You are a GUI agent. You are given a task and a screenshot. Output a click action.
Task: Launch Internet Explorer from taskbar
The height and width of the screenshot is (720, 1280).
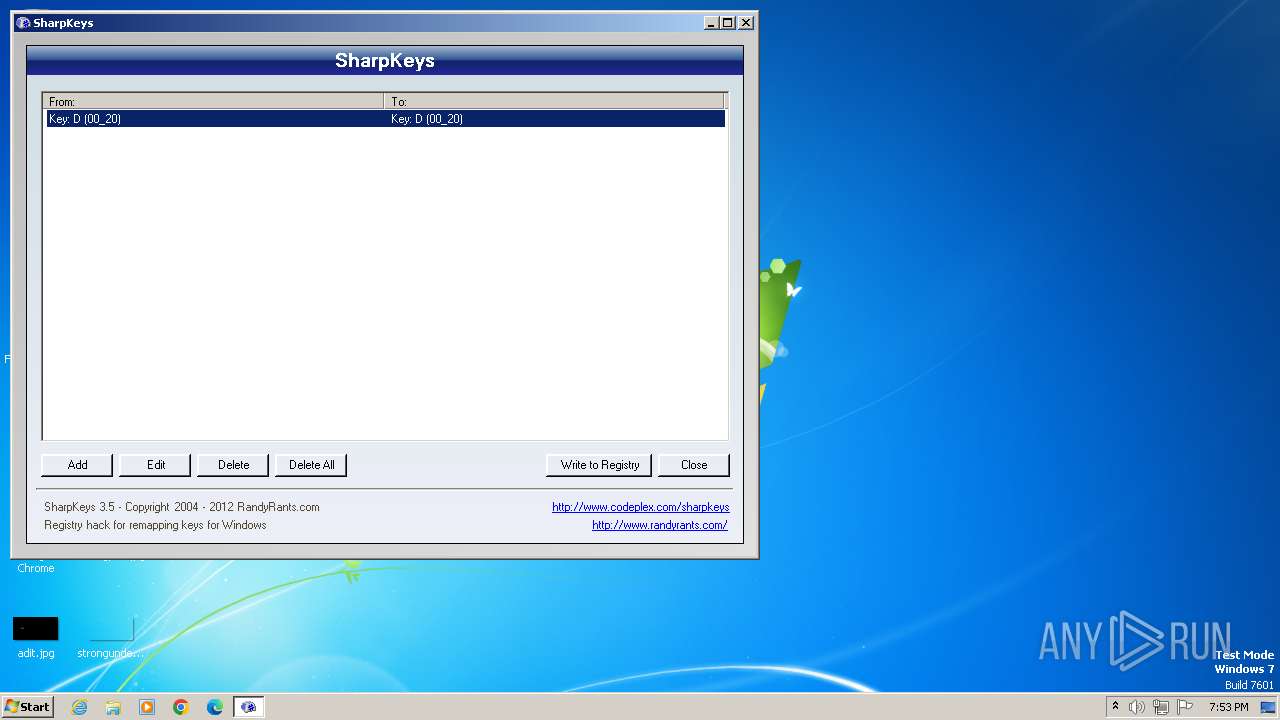pos(80,707)
